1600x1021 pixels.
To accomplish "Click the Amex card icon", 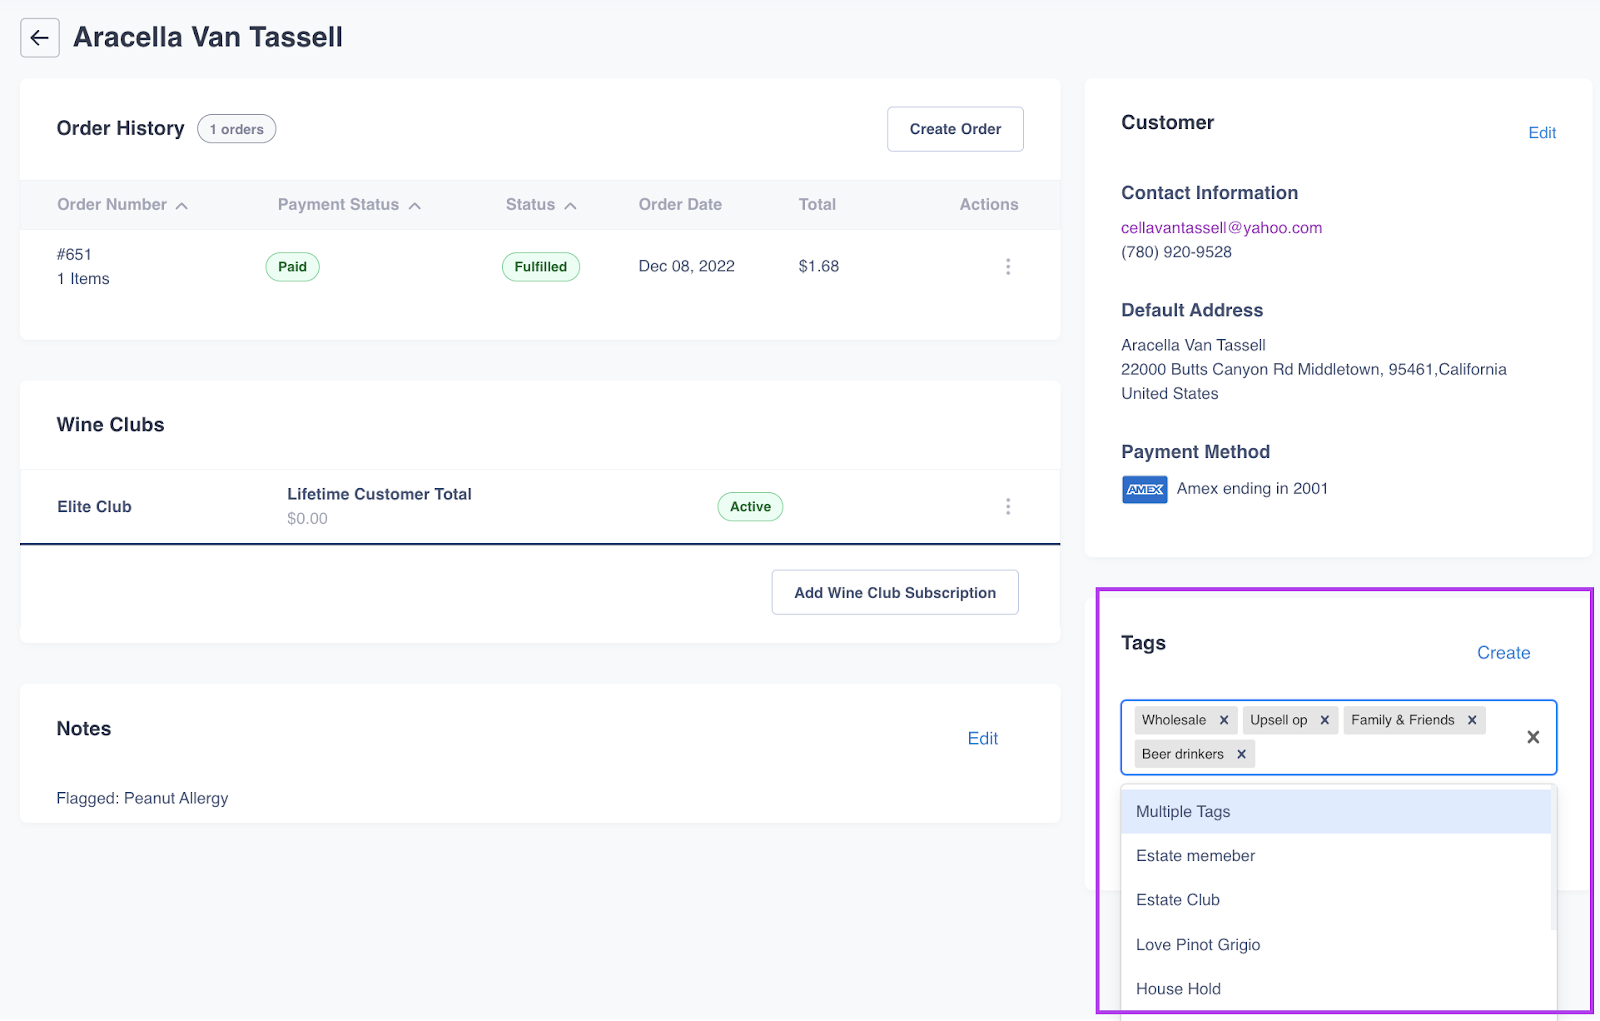I will tap(1144, 489).
